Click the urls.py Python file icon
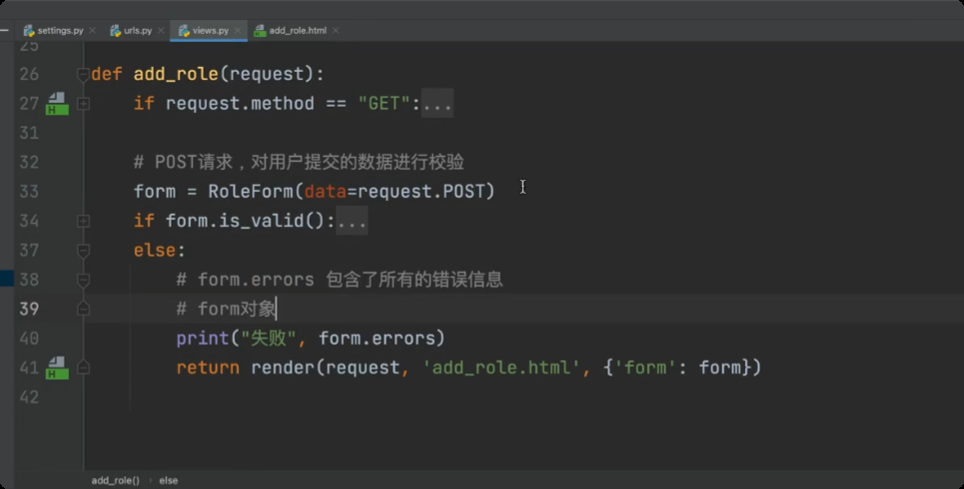Image resolution: width=964 pixels, height=489 pixels. pos(115,30)
